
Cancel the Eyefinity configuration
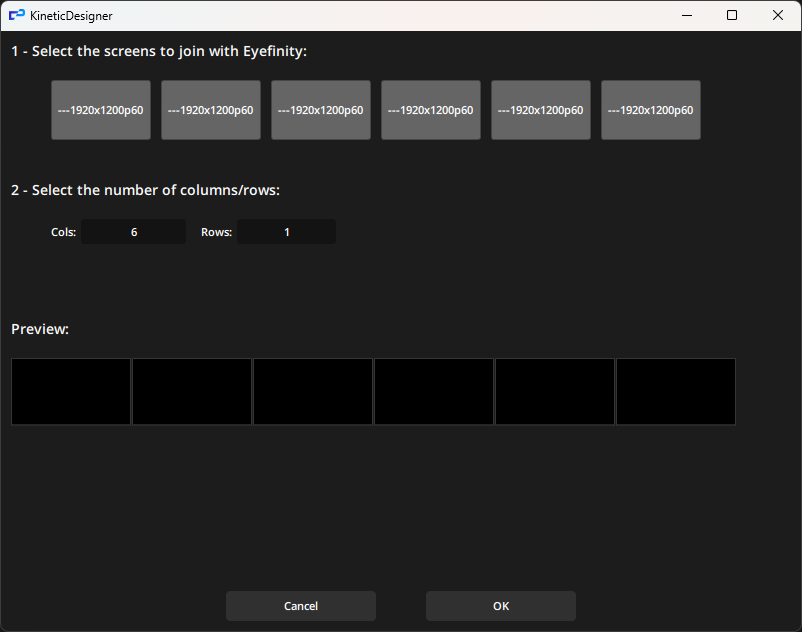(300, 605)
